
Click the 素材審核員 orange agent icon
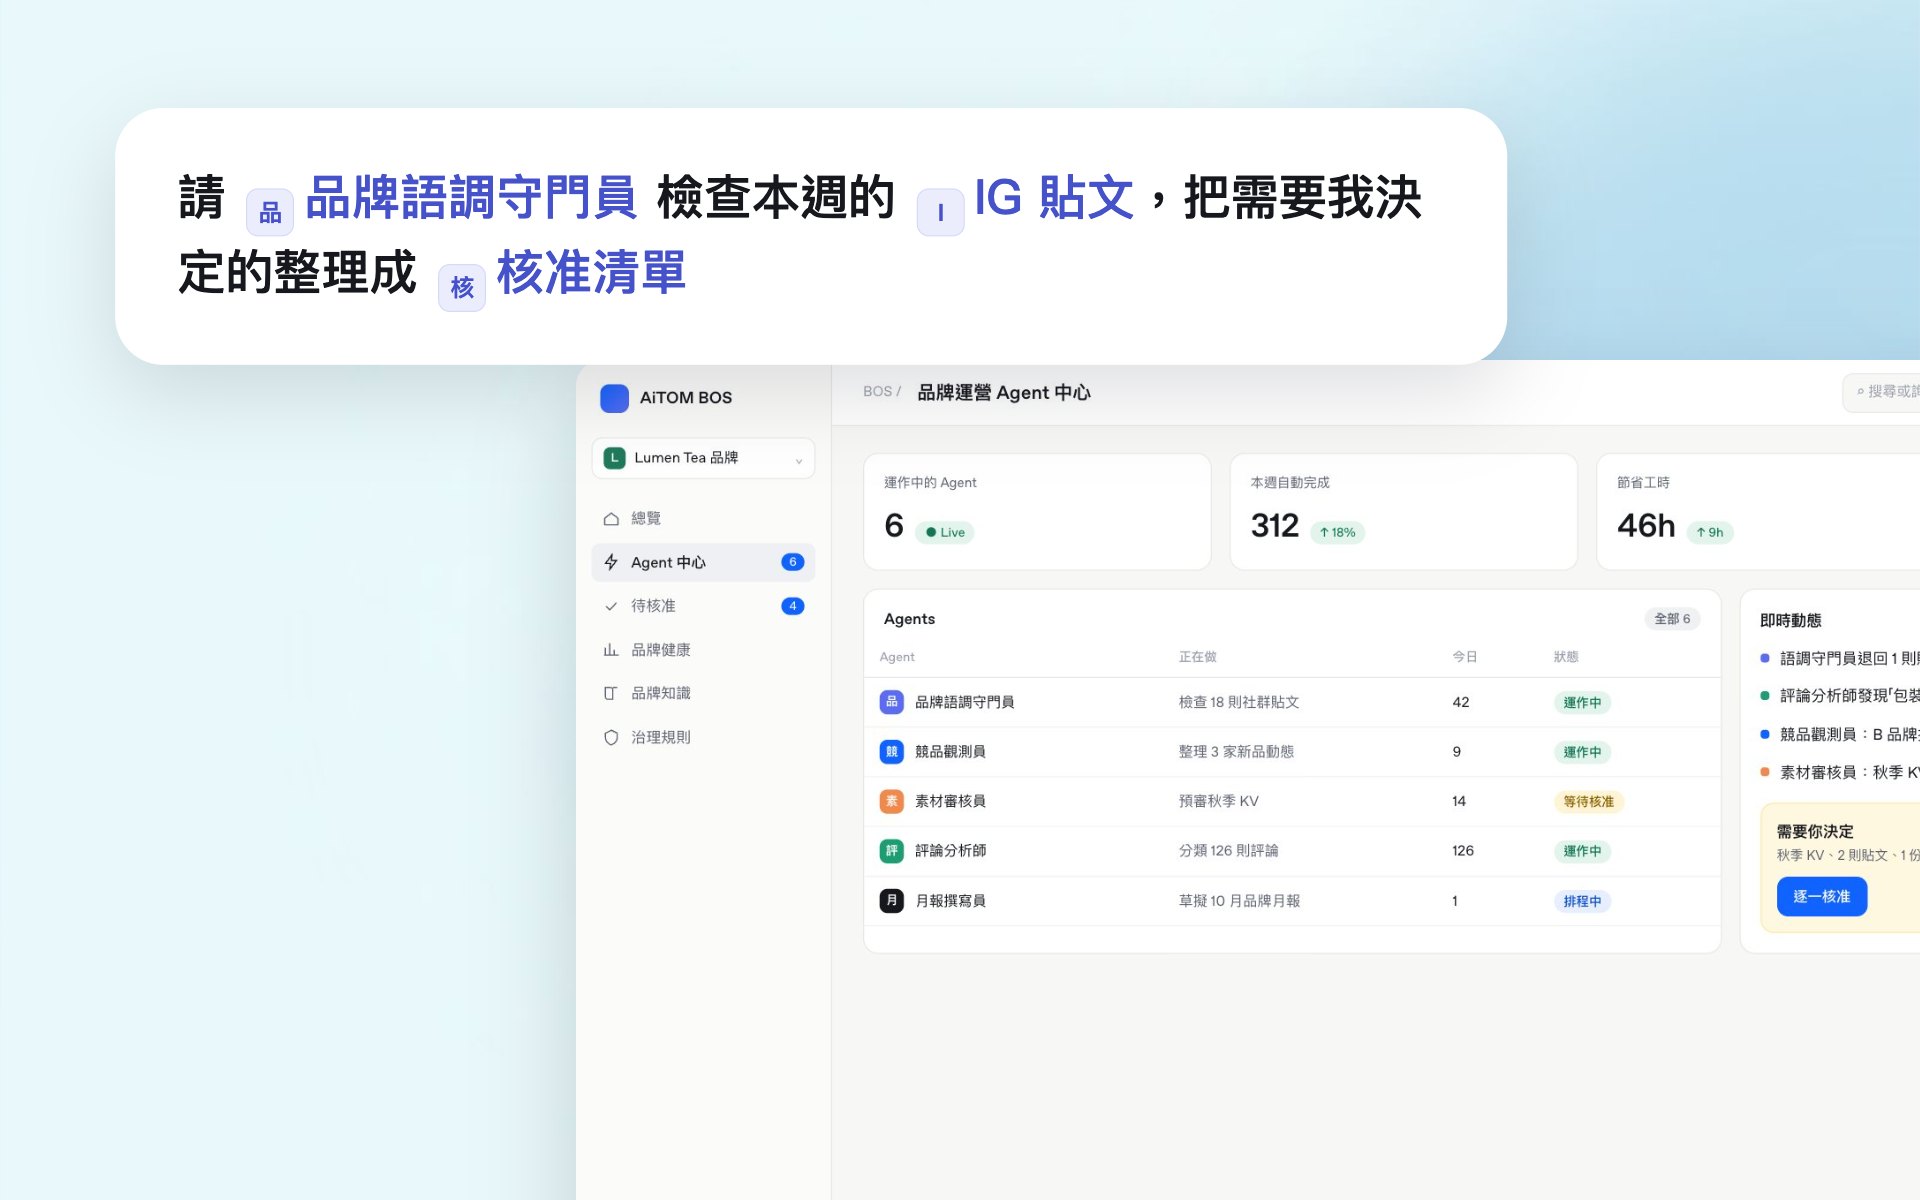pos(891,801)
